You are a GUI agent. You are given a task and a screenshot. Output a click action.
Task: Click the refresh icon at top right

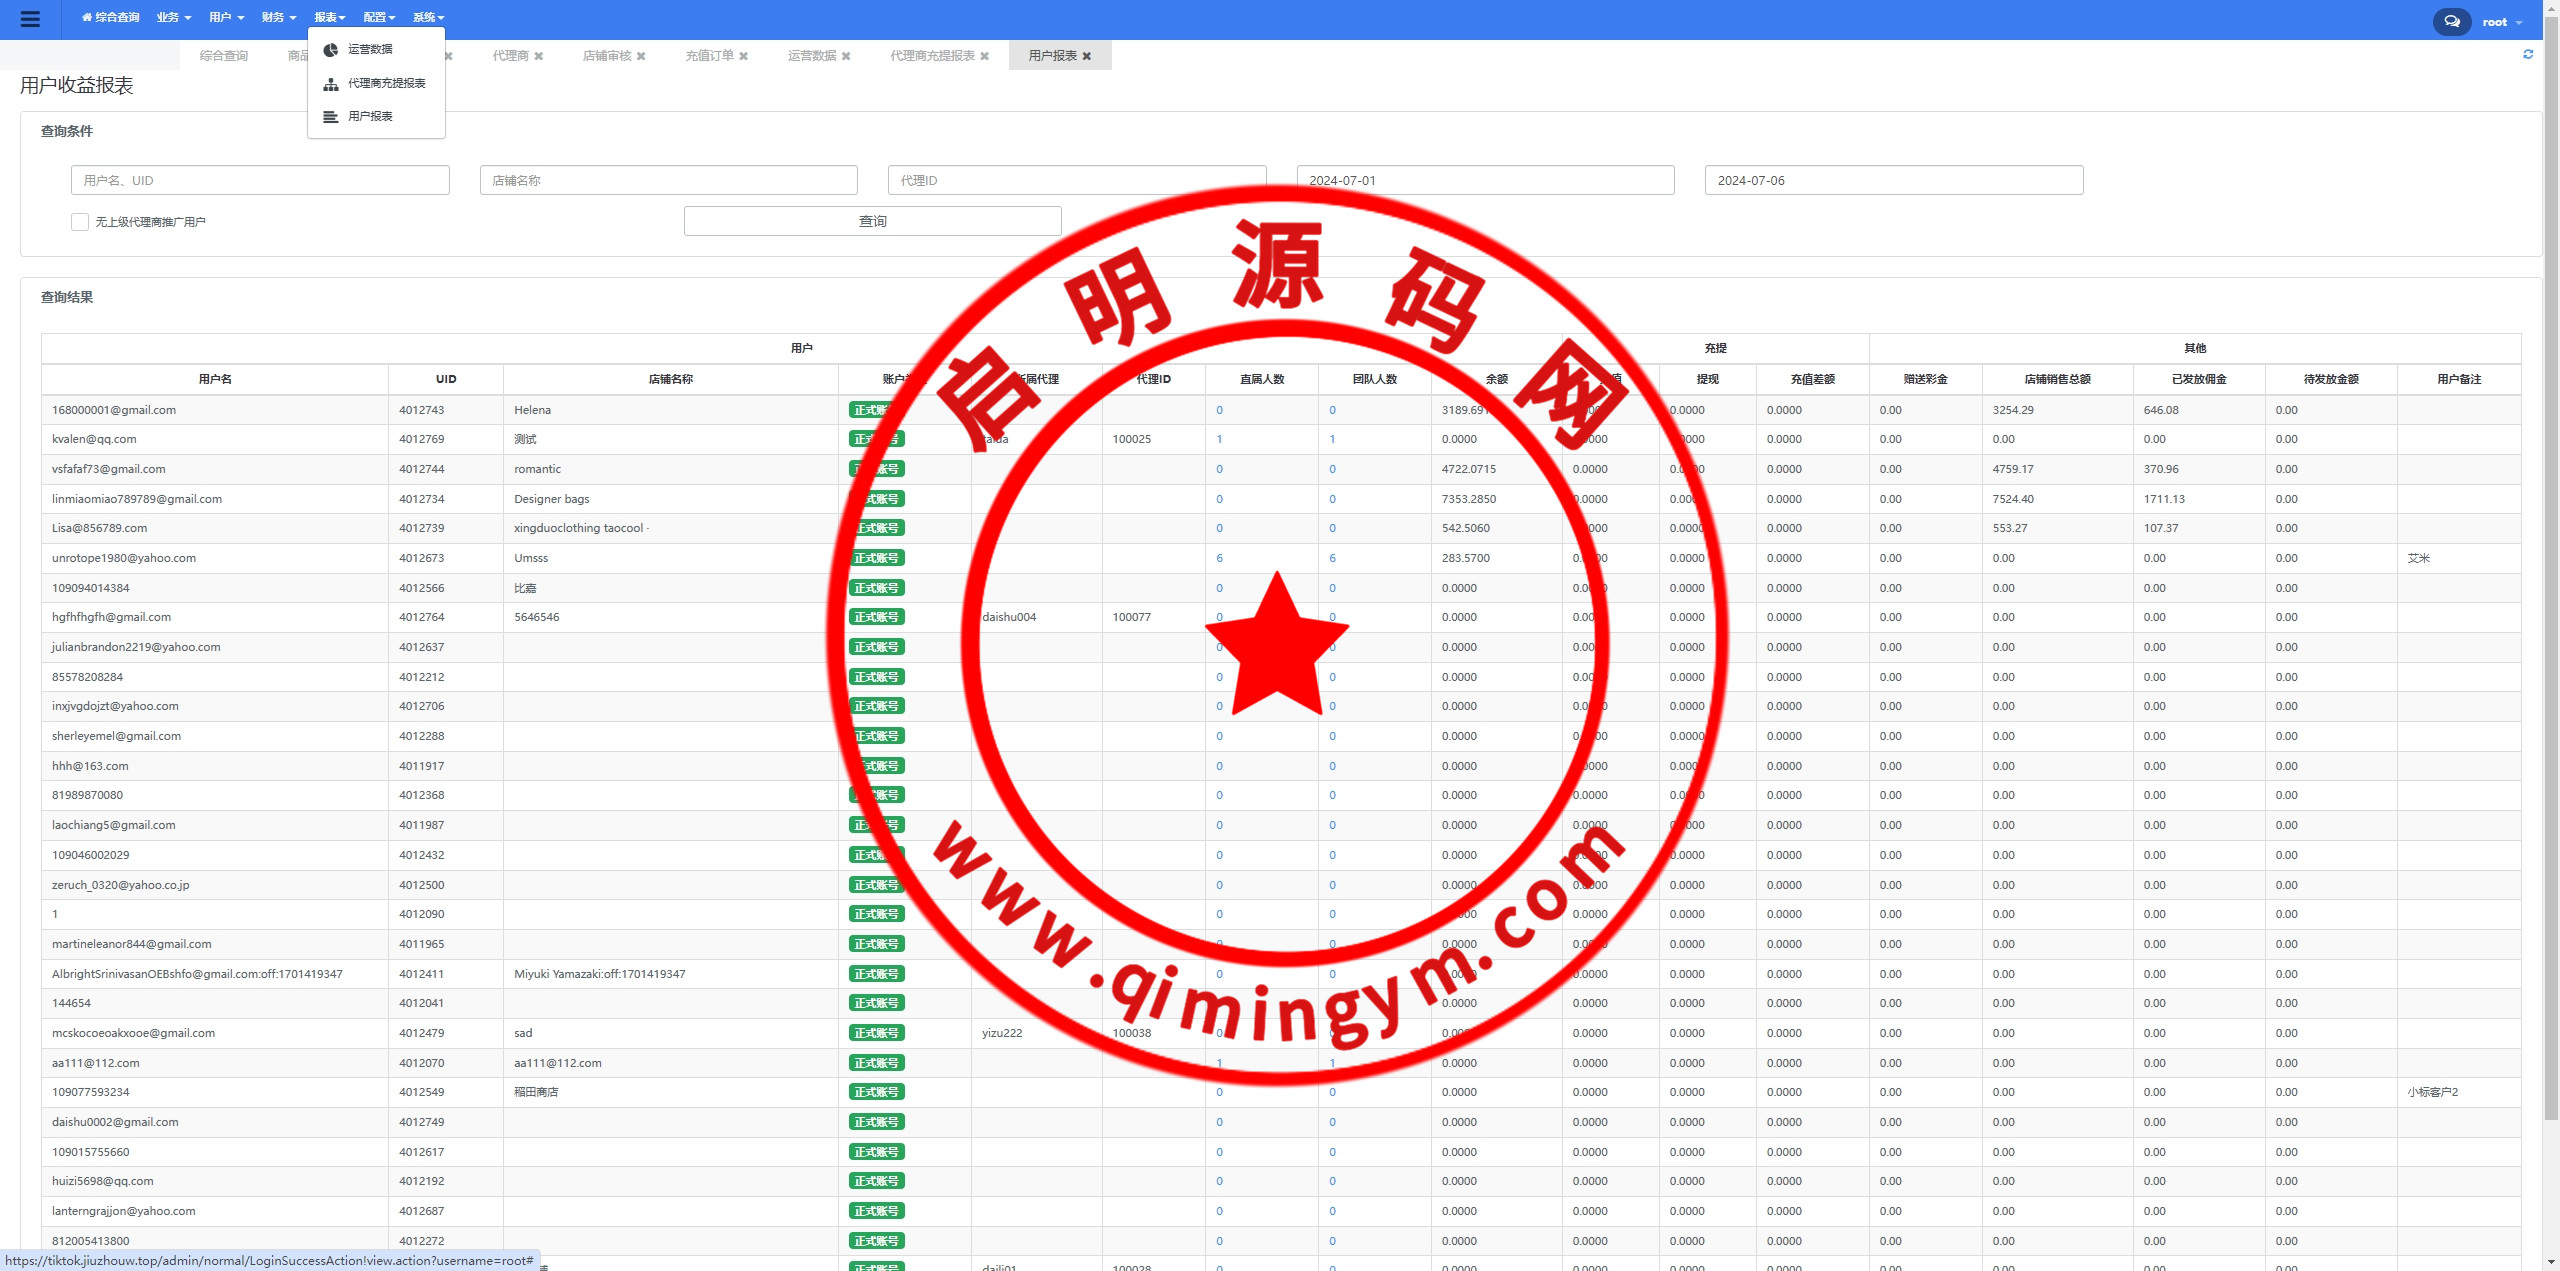2528,55
